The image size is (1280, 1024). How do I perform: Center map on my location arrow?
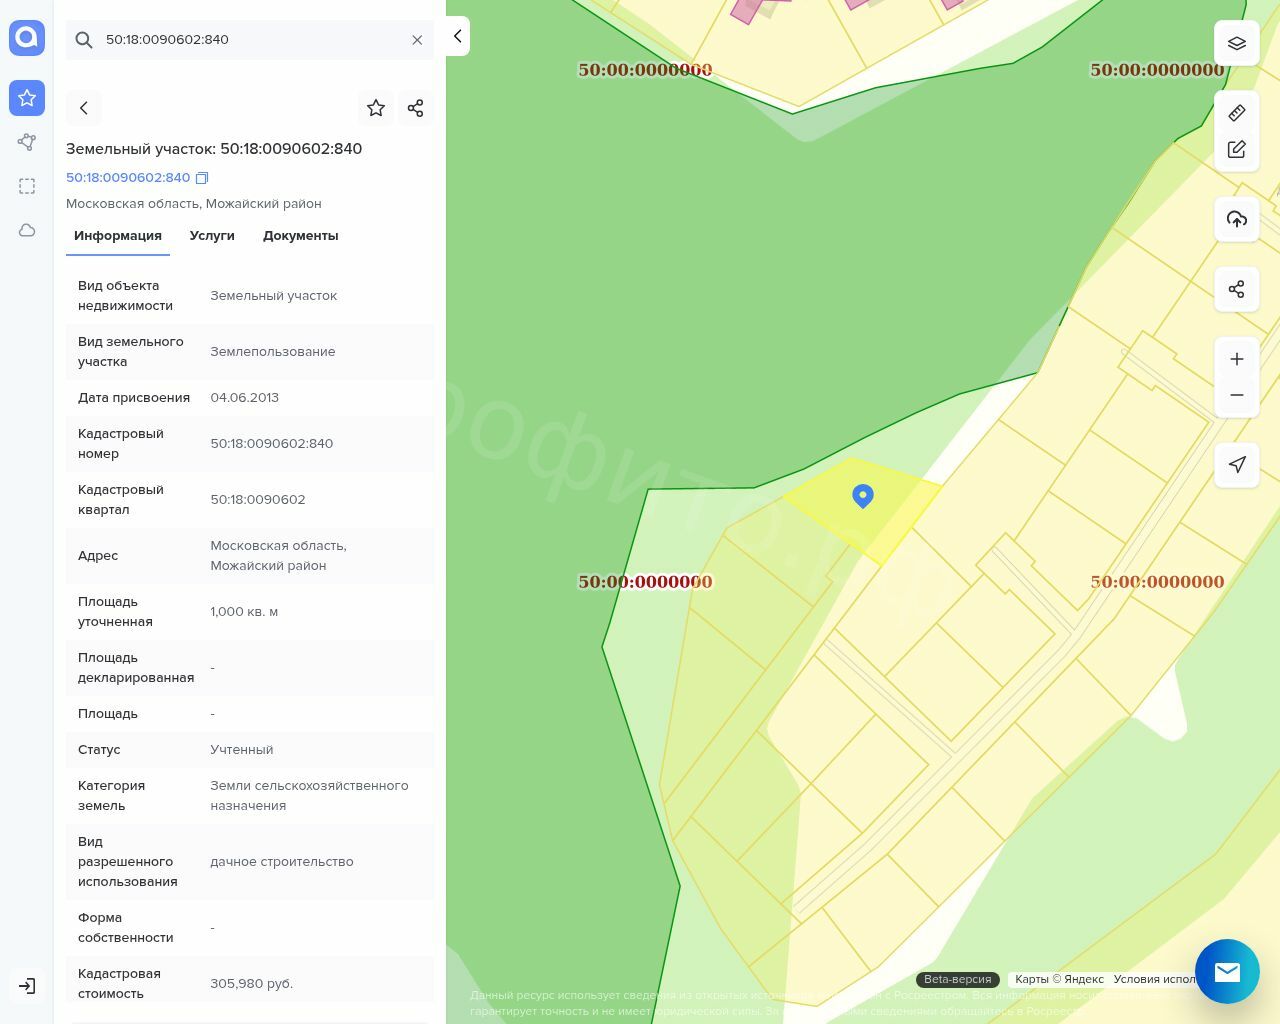tap(1236, 464)
